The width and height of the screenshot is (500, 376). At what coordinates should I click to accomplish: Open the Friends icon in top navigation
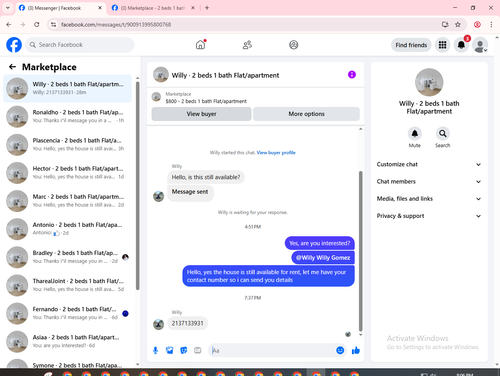[x=247, y=45]
